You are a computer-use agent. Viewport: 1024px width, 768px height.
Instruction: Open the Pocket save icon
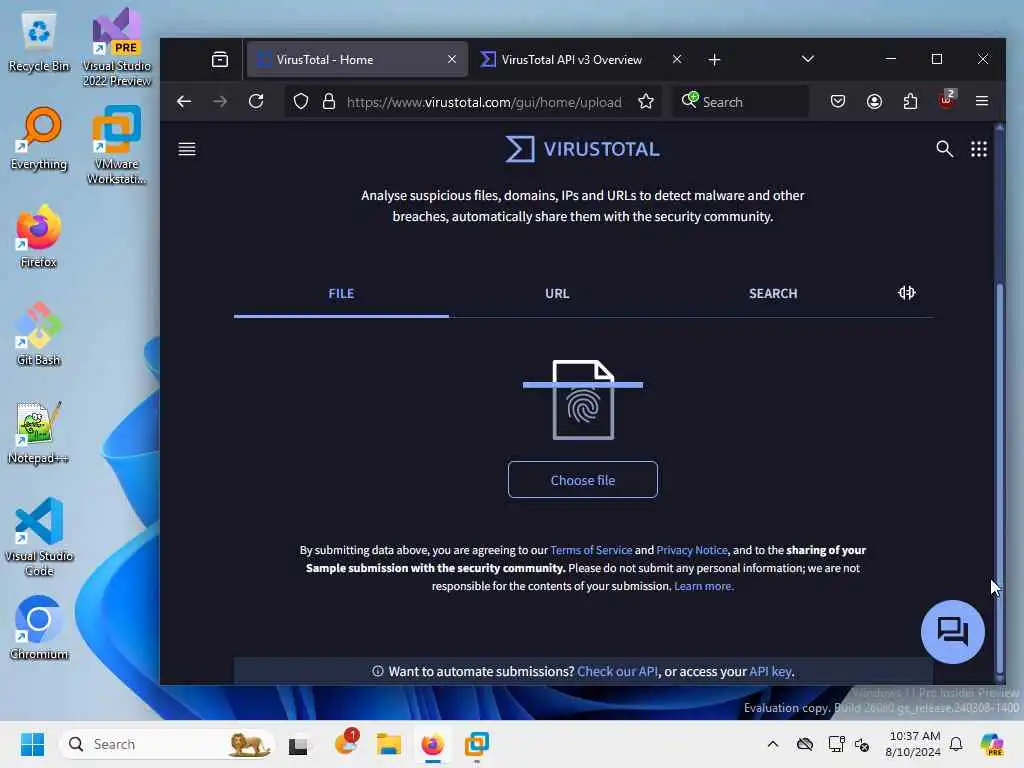click(838, 101)
